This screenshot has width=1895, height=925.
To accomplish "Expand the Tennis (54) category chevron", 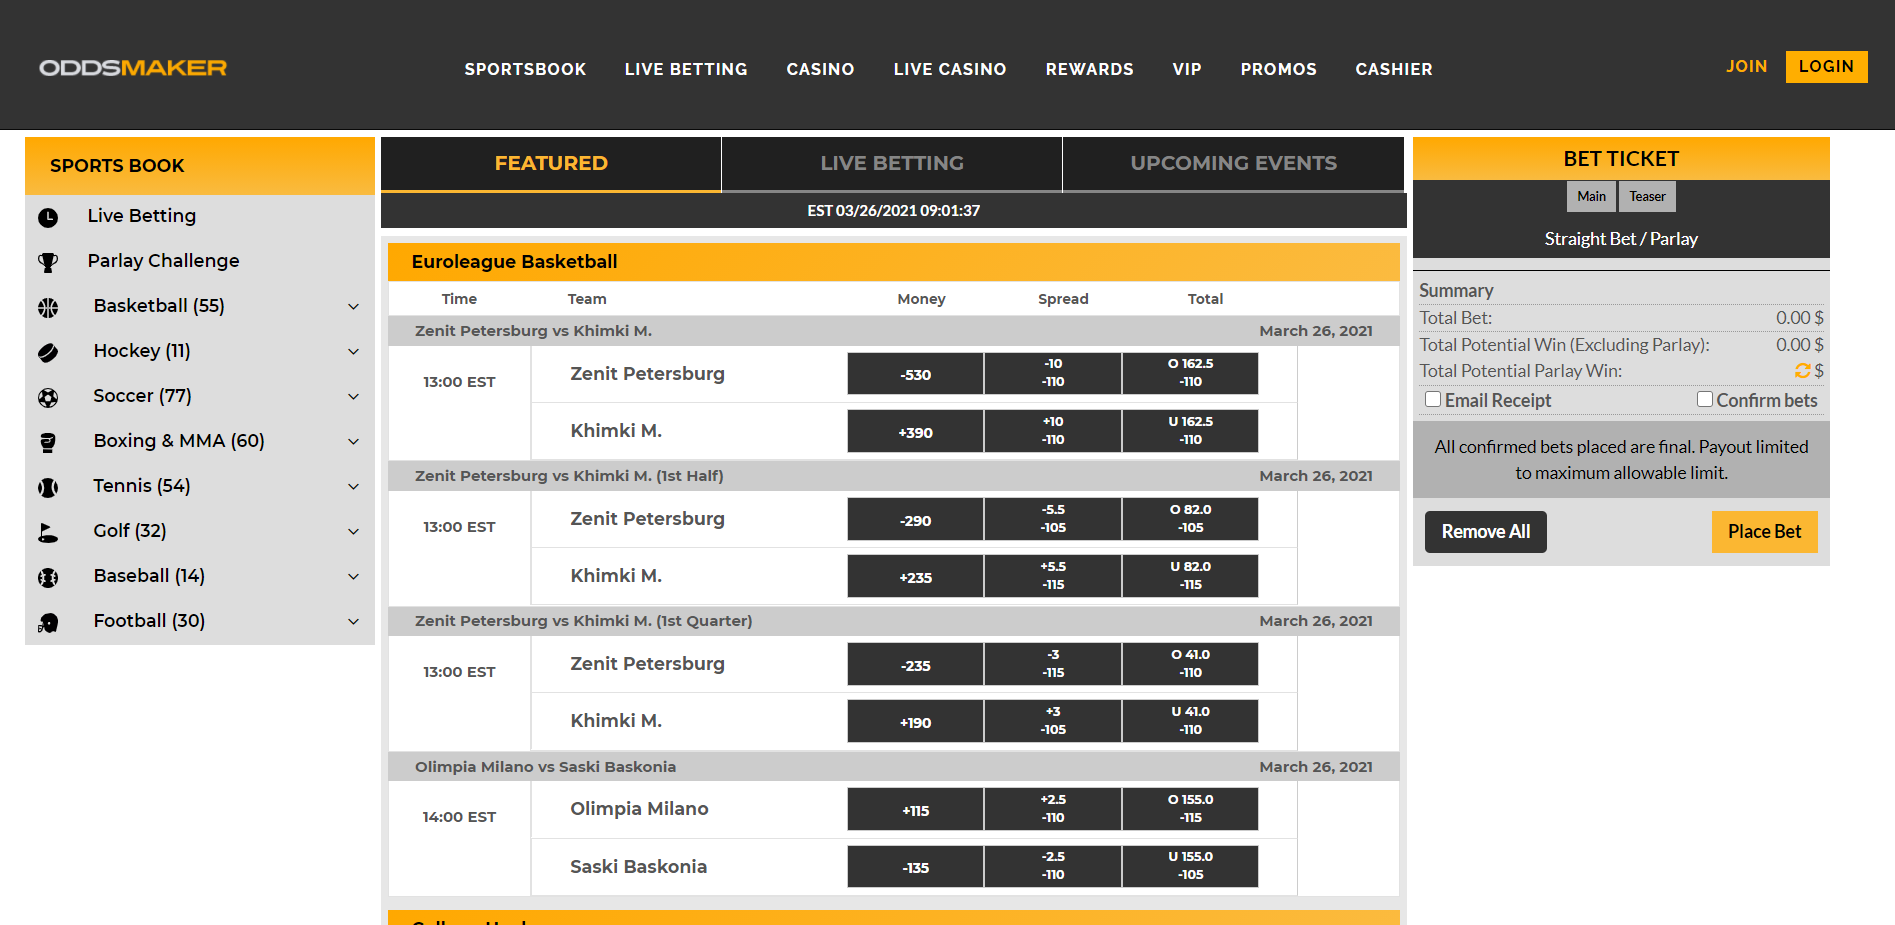I will point(353,486).
